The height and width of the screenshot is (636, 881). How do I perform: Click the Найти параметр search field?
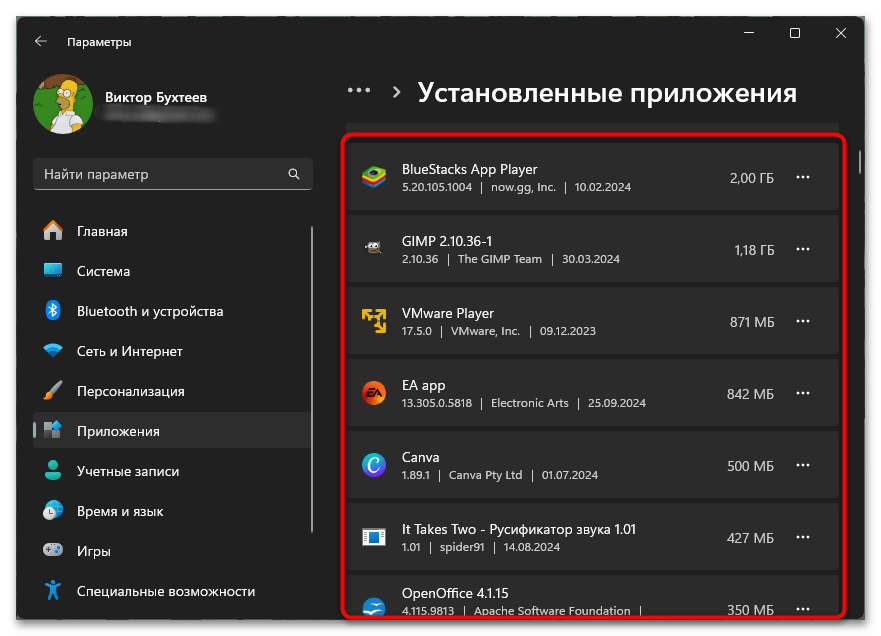coord(173,174)
